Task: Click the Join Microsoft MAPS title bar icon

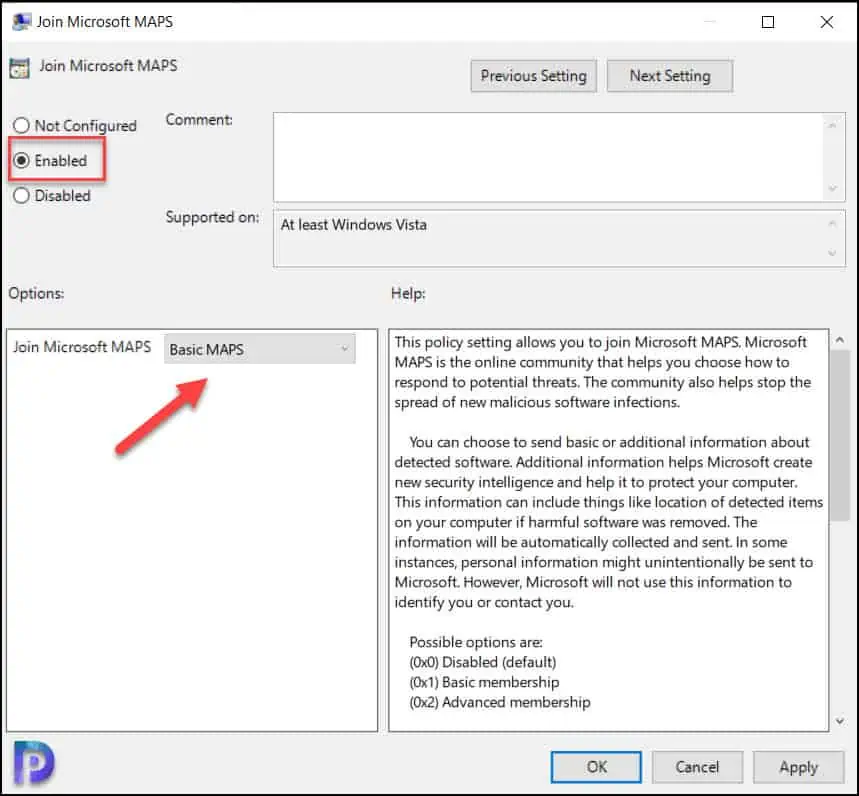Action: (x=21, y=22)
